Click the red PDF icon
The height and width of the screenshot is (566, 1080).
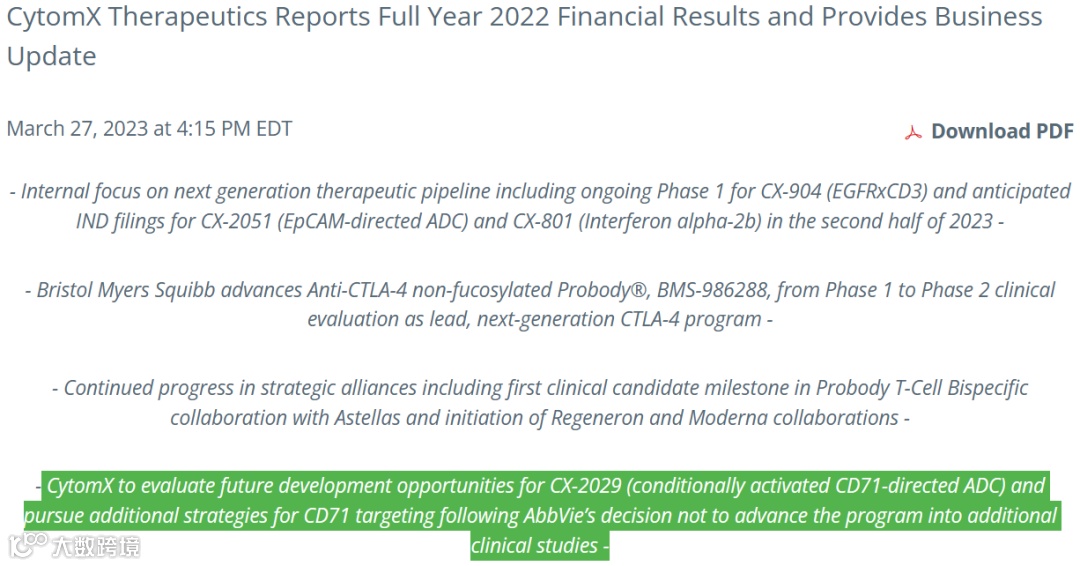click(x=913, y=132)
